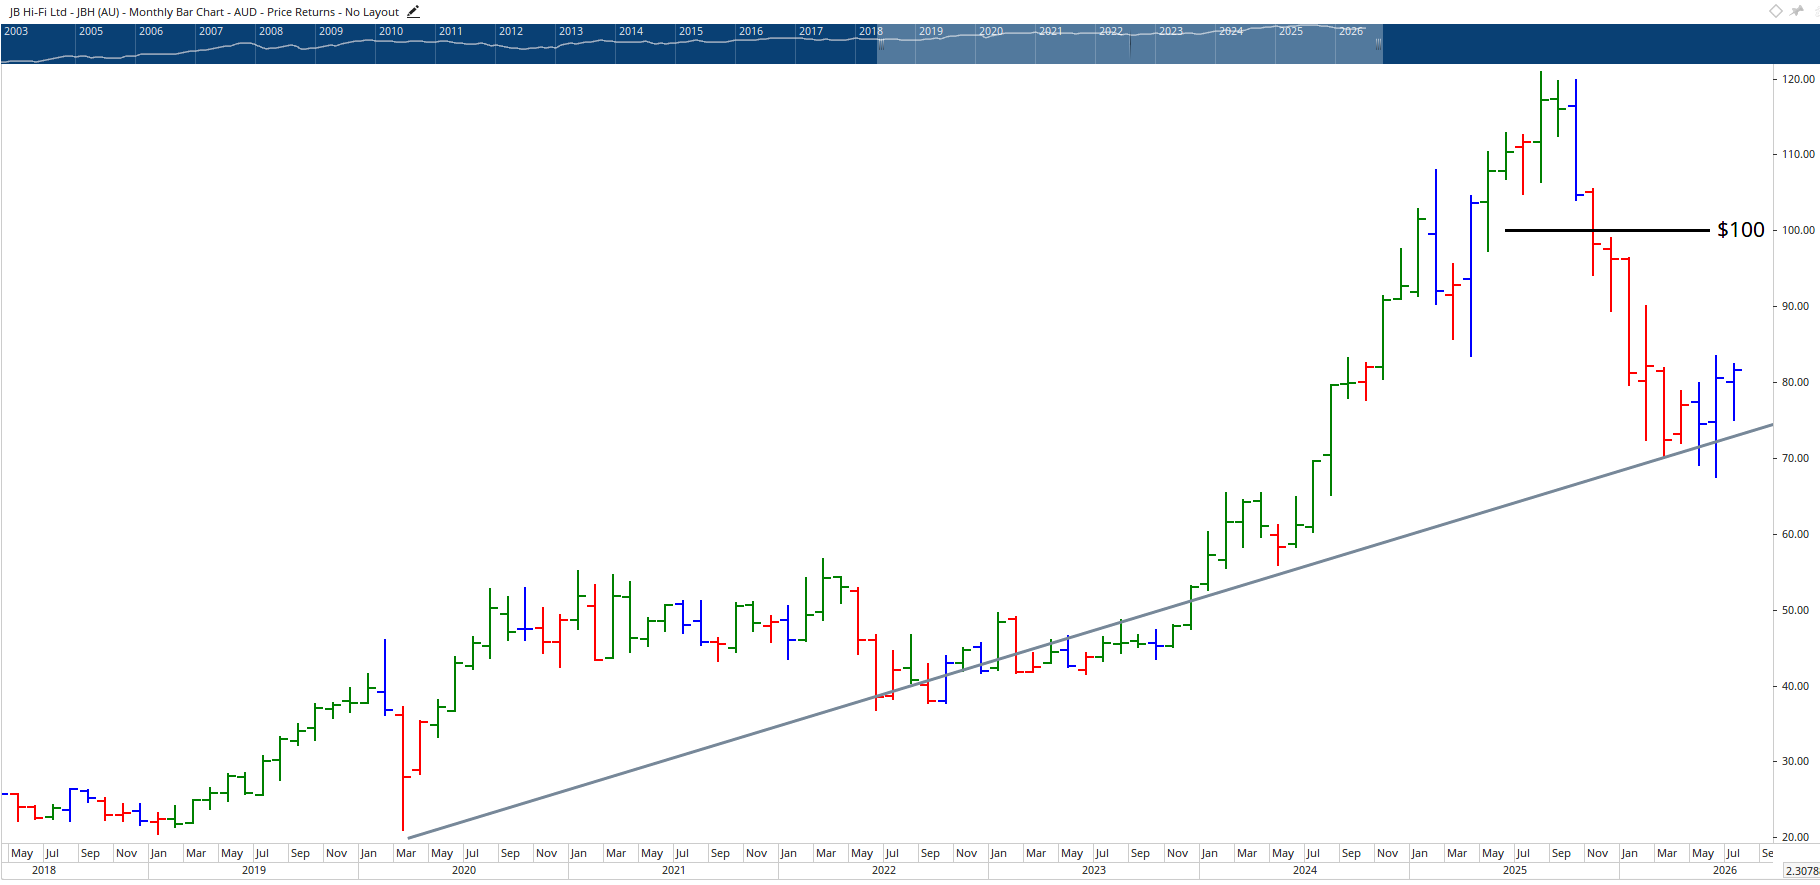
Task: Click the right handle of the navigator range
Action: (1379, 44)
